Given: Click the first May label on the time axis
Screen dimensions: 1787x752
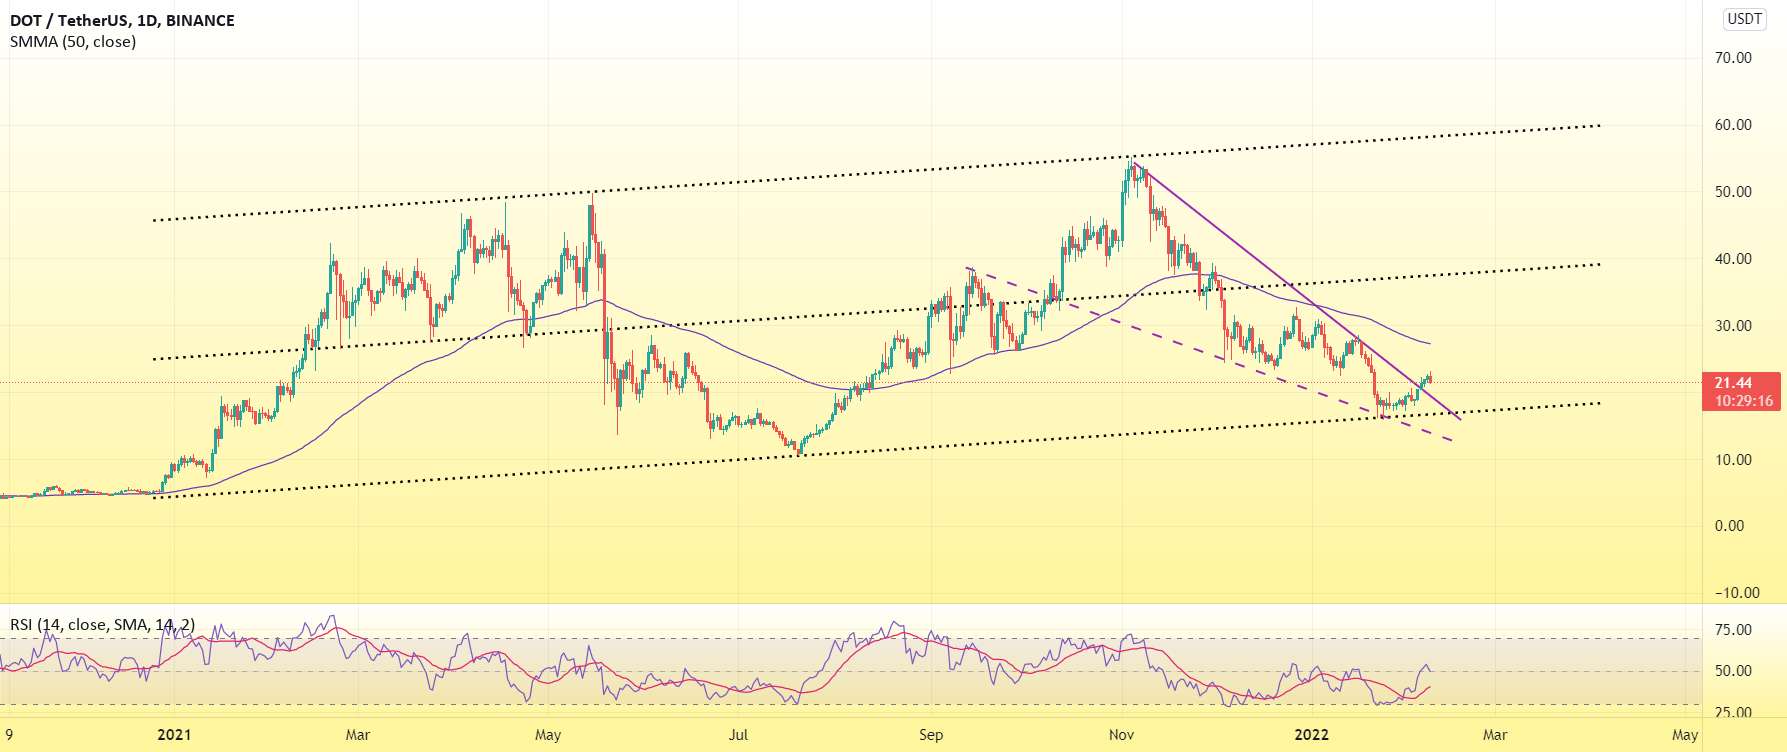Looking at the screenshot, I should coord(548,735).
